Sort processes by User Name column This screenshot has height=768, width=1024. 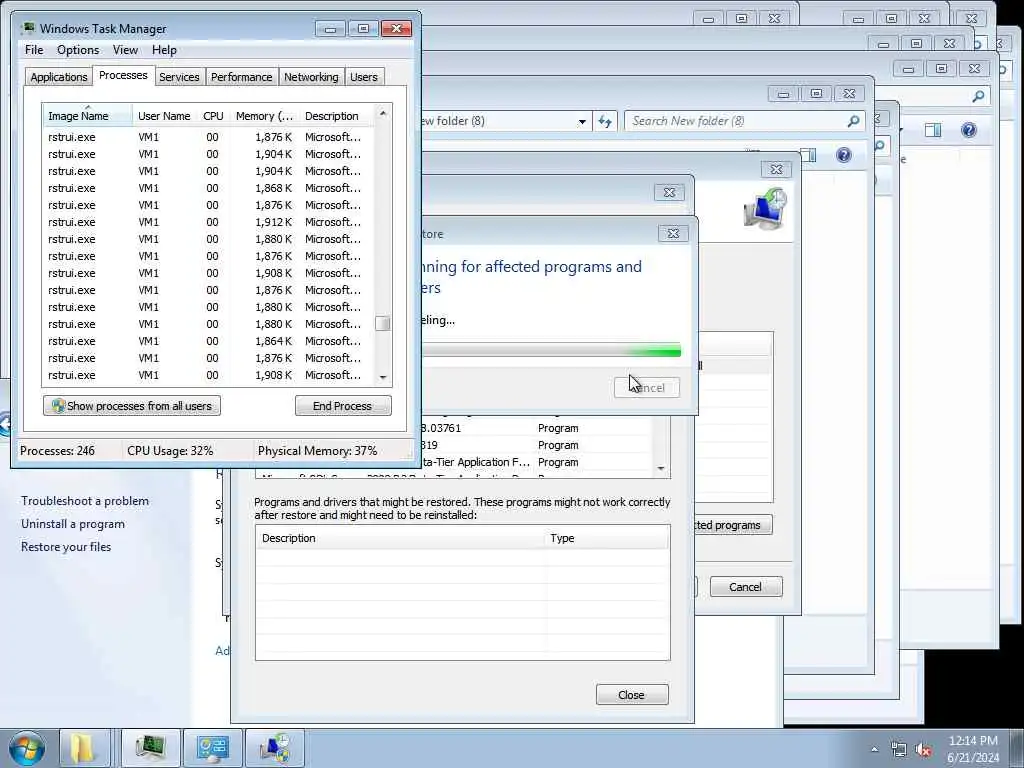tap(165, 116)
